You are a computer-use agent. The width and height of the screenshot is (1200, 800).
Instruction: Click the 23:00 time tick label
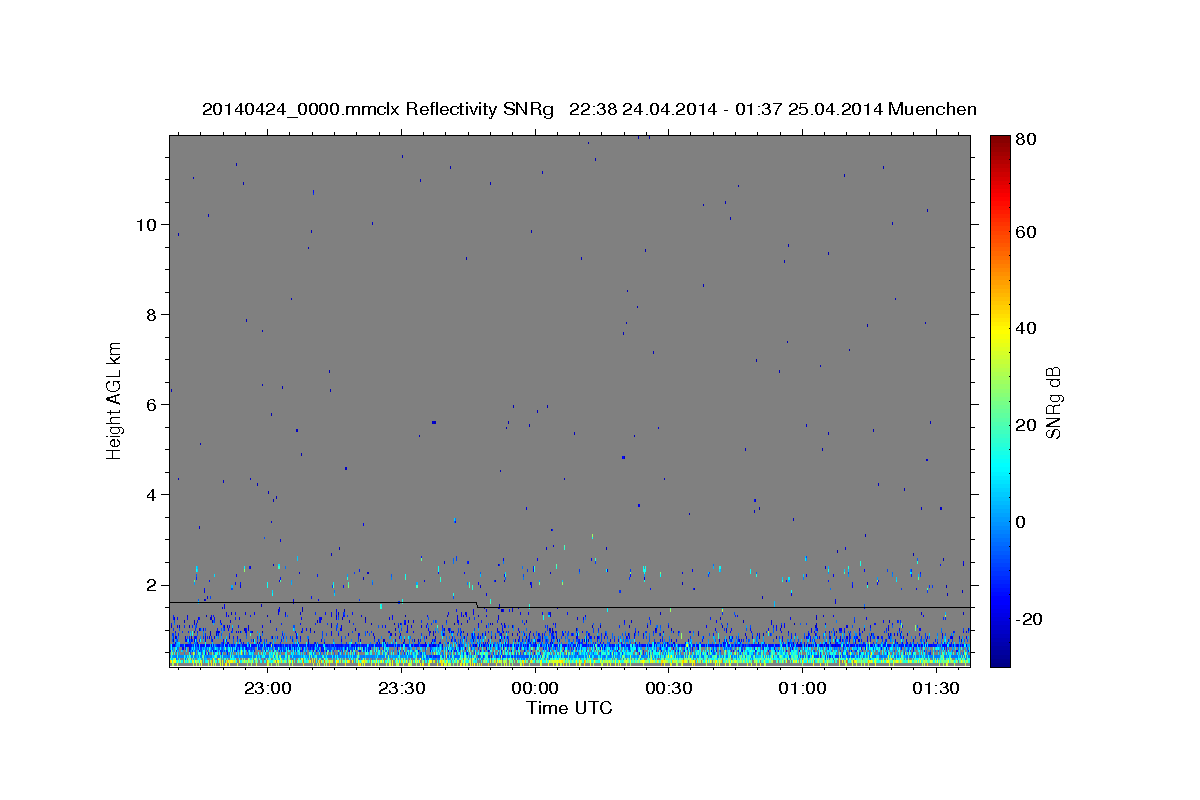(267, 689)
